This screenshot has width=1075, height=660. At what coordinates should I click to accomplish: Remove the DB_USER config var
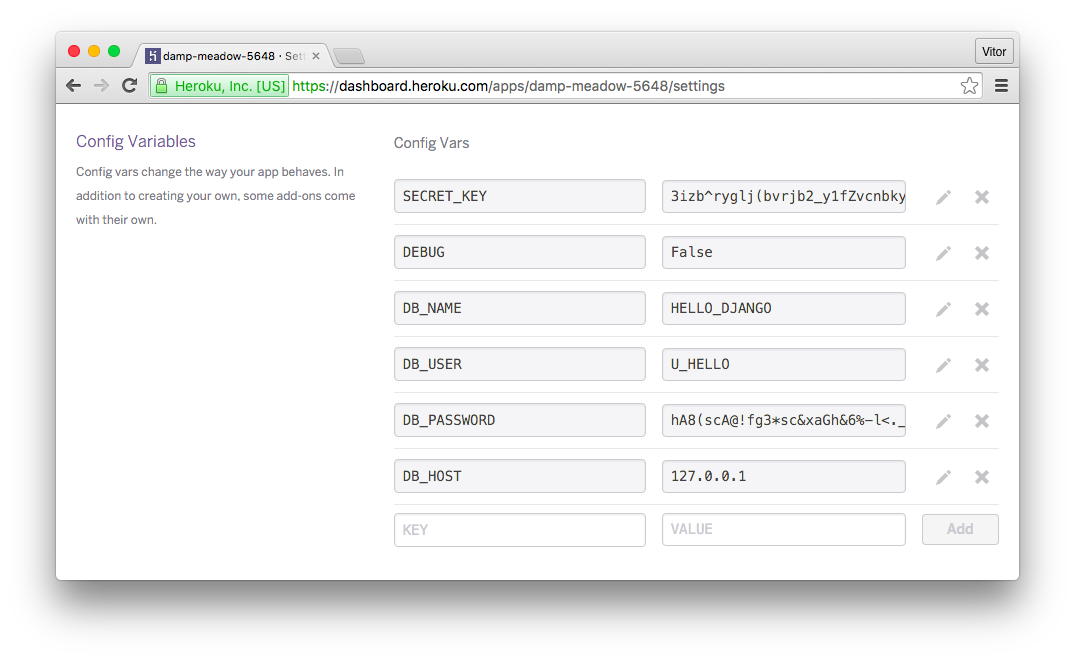pyautogui.click(x=982, y=365)
